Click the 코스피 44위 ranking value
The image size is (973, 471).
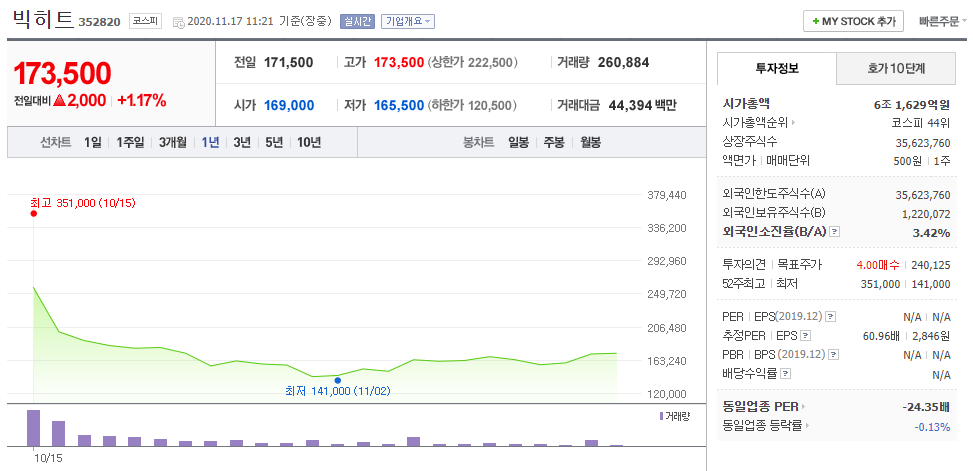tap(920, 123)
